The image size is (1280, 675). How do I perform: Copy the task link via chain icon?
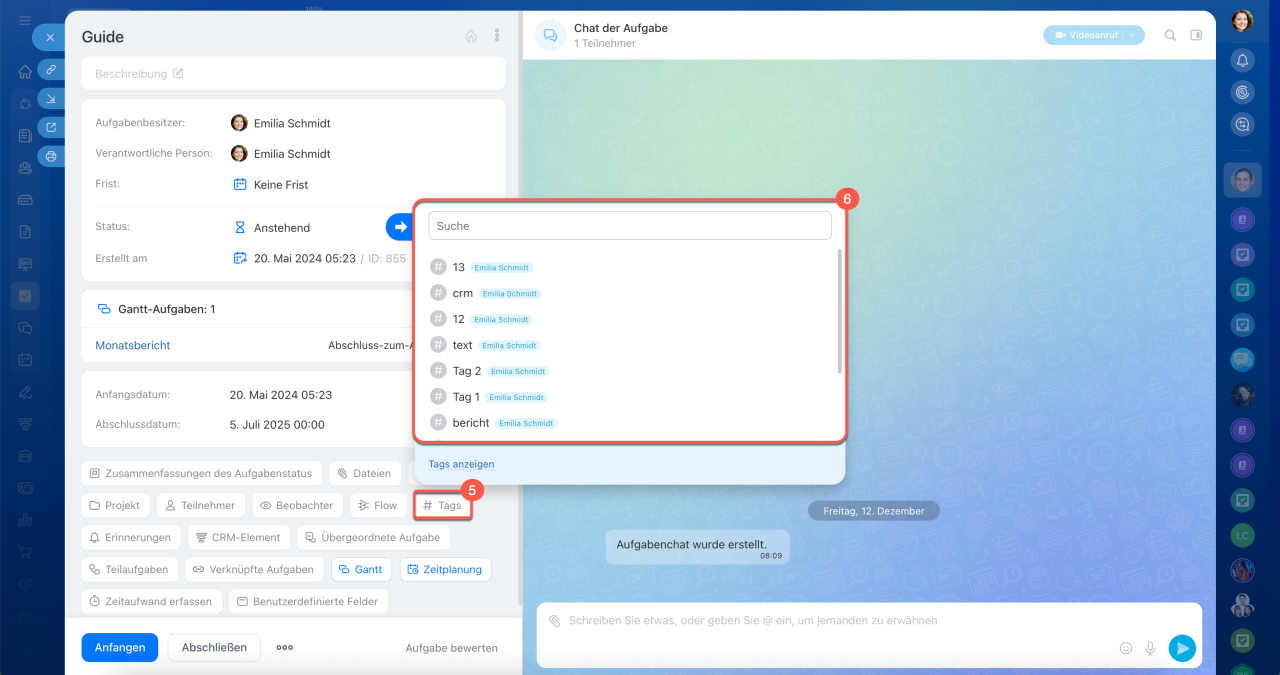(x=51, y=69)
